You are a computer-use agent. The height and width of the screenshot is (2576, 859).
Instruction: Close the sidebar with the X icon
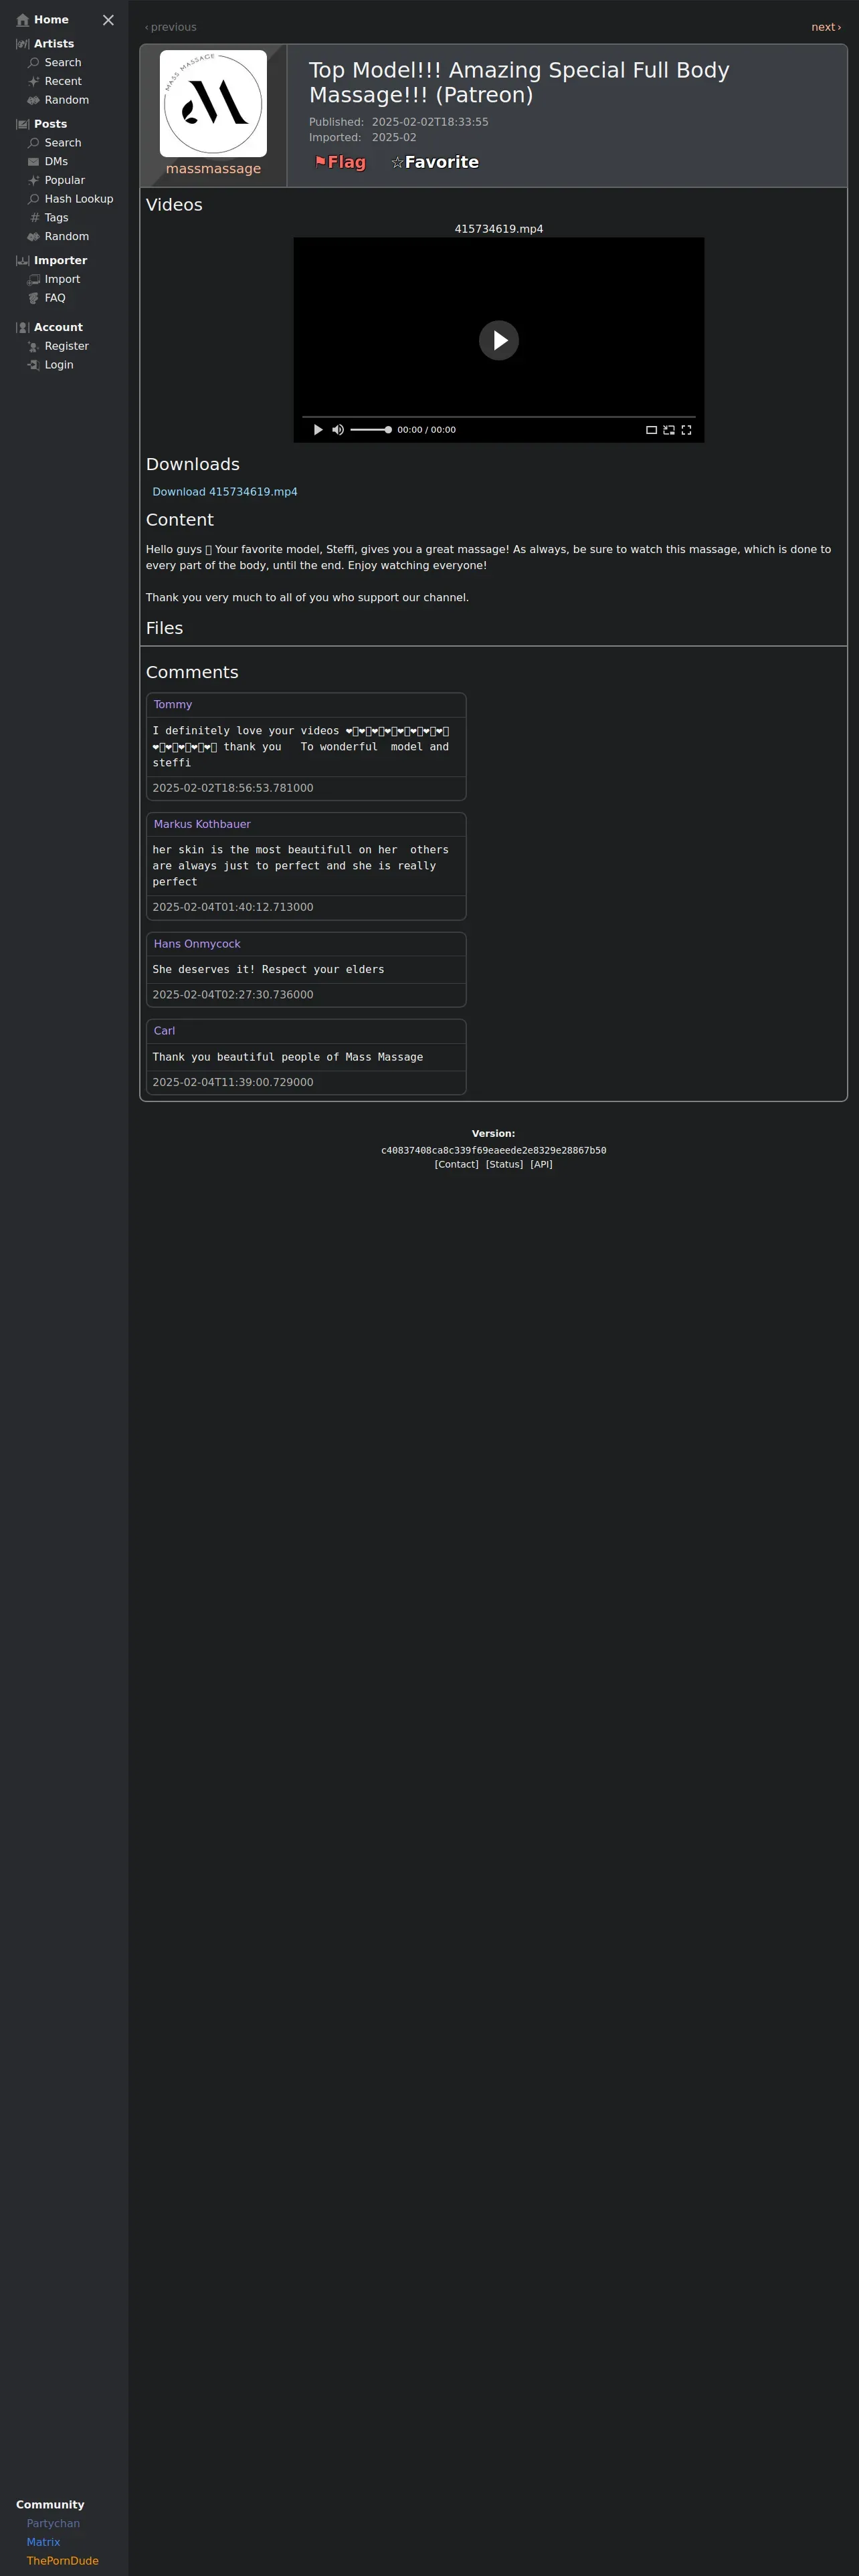(x=108, y=20)
